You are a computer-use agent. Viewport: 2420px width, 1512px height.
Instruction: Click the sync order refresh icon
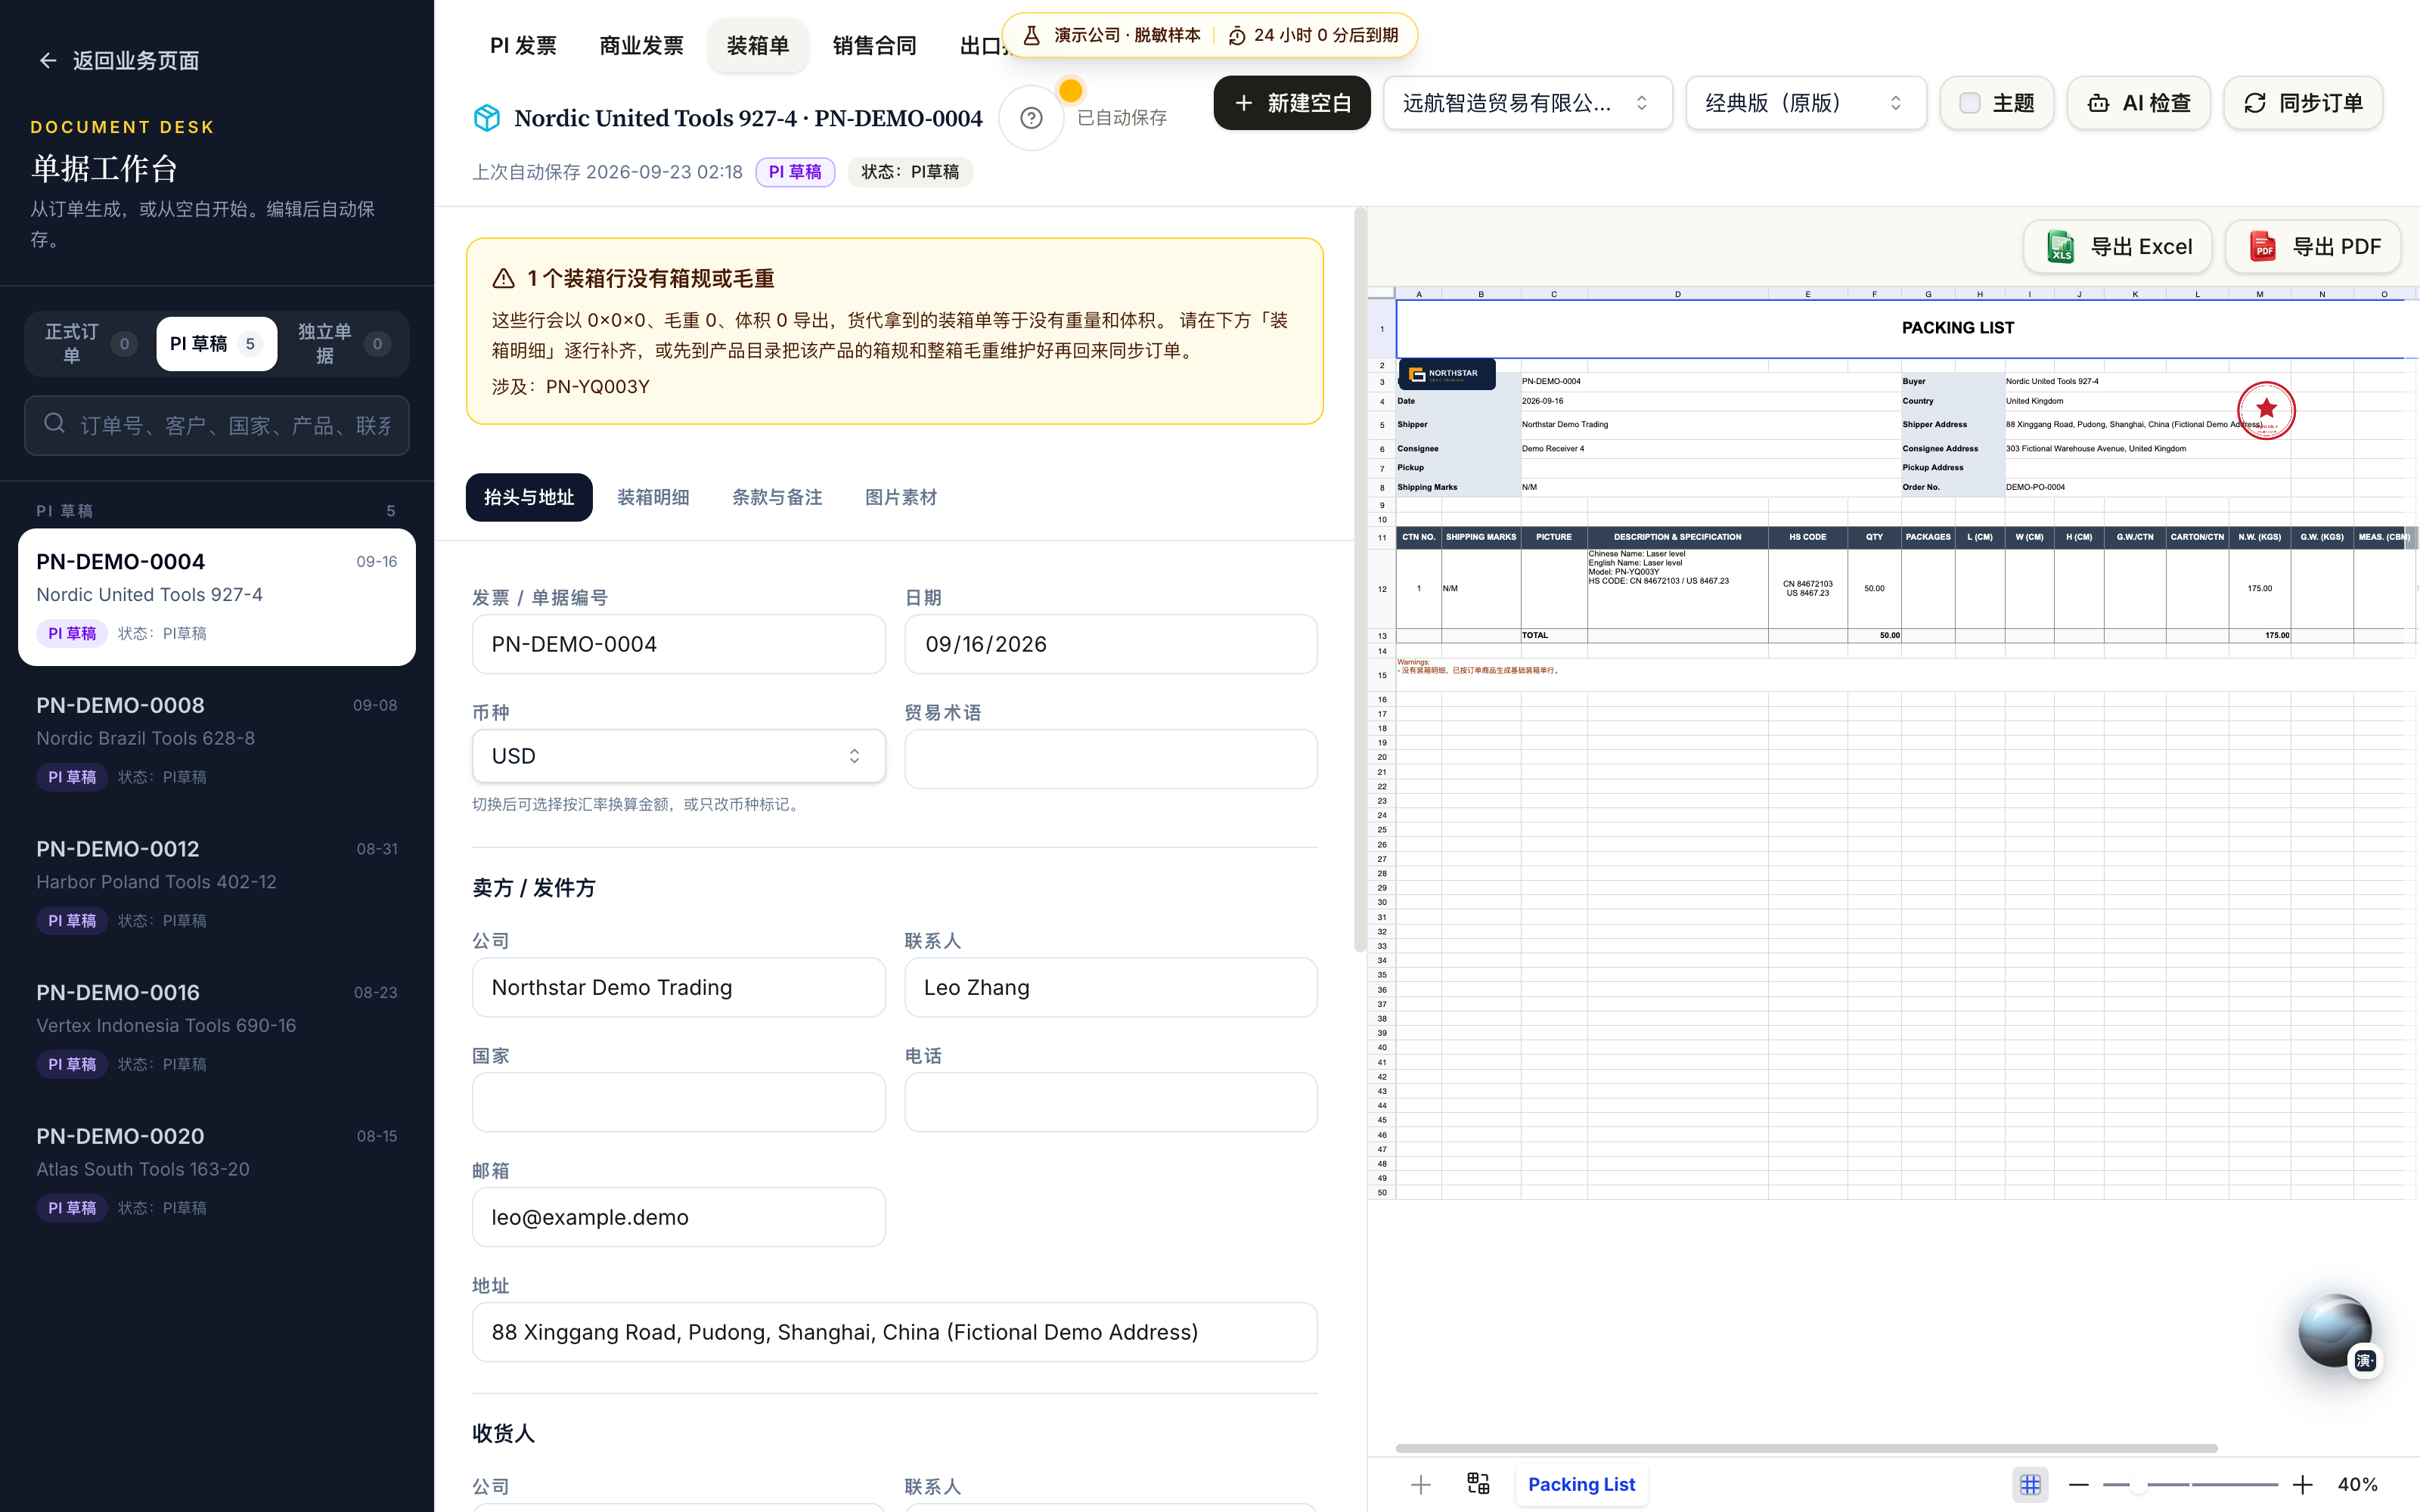coord(2255,103)
